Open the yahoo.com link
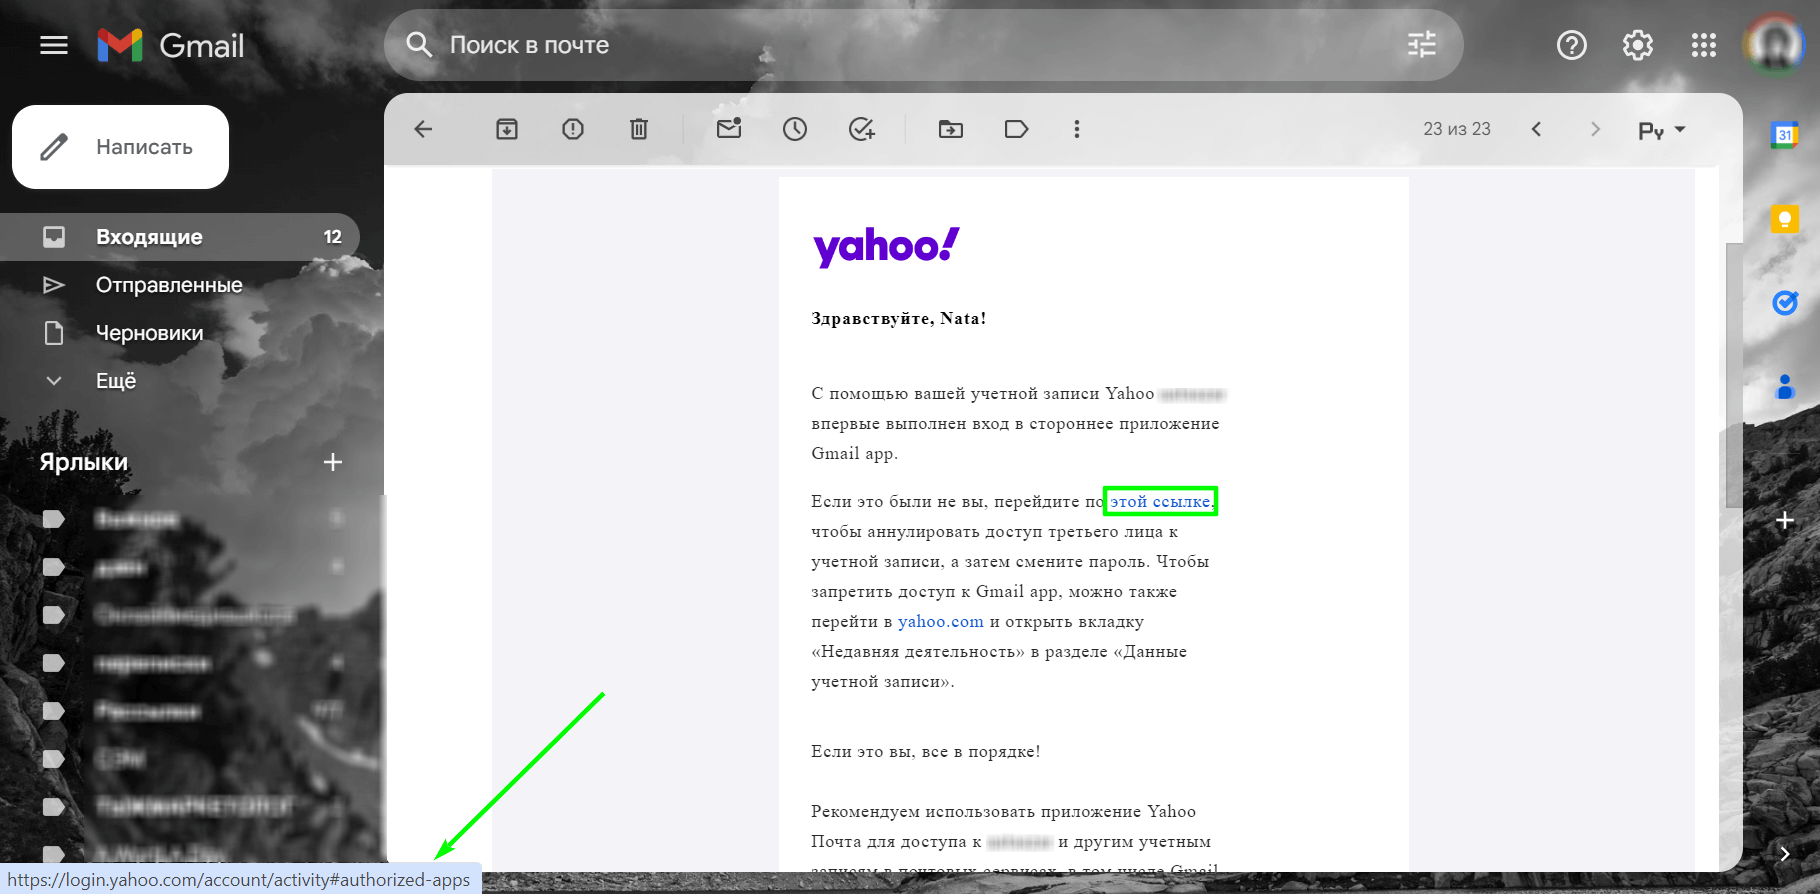The height and width of the screenshot is (894, 1820). pos(941,621)
